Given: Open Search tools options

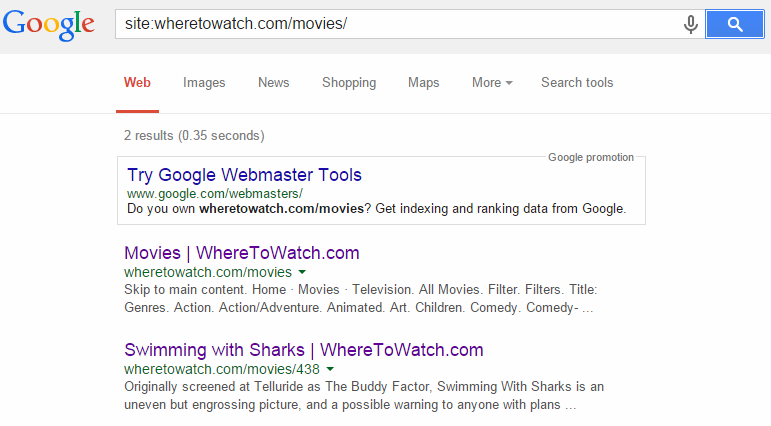Looking at the screenshot, I should tap(577, 83).
